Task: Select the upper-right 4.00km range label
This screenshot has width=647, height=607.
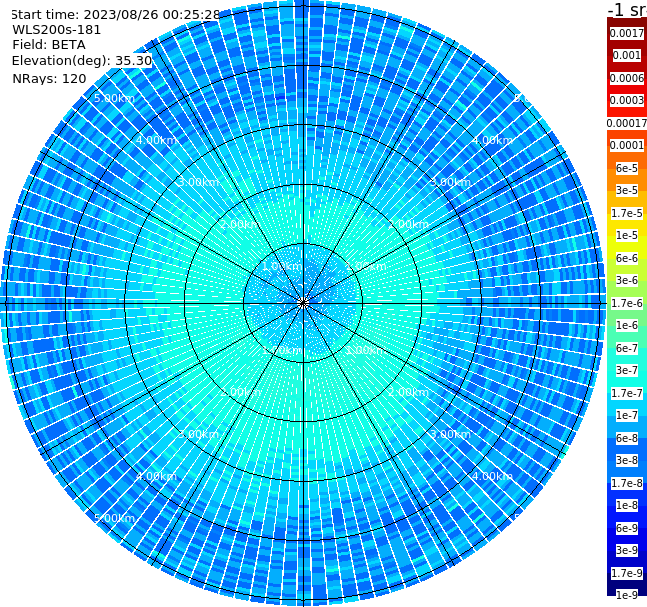Action: 492,140
